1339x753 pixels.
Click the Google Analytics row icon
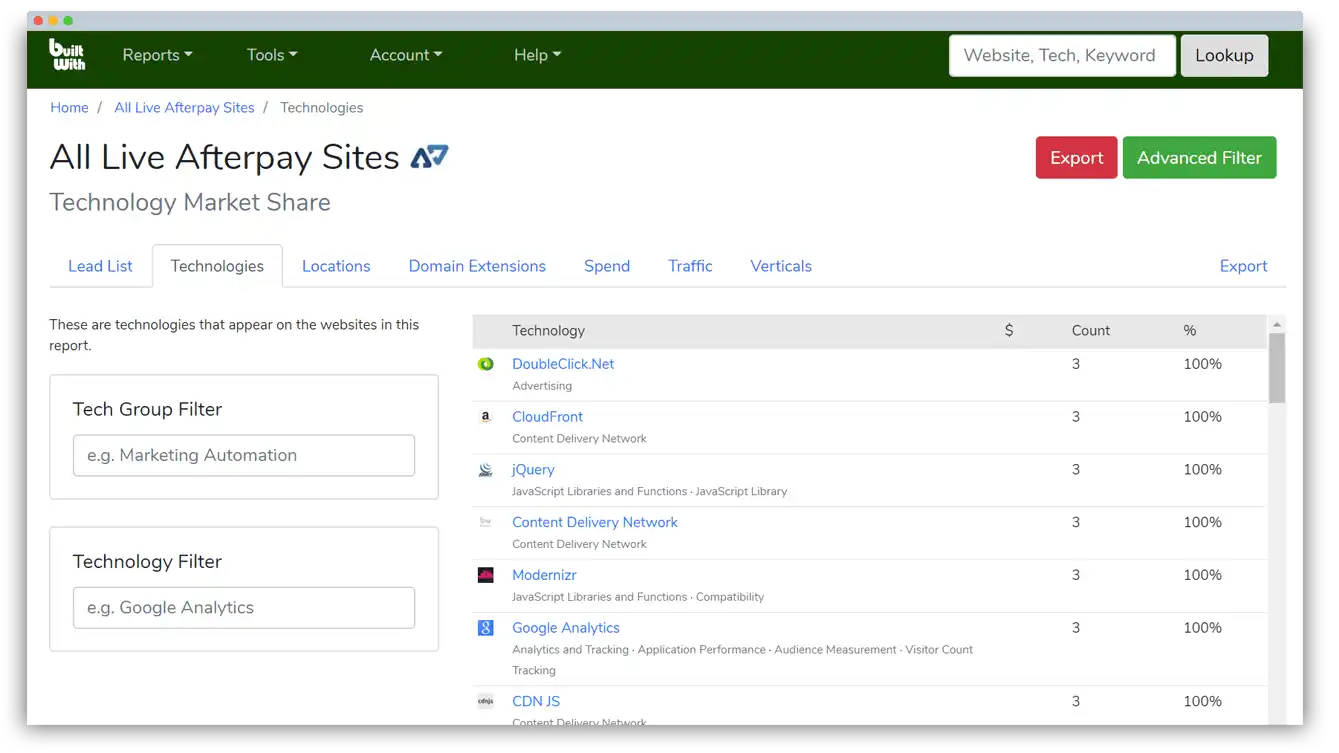click(x=486, y=628)
